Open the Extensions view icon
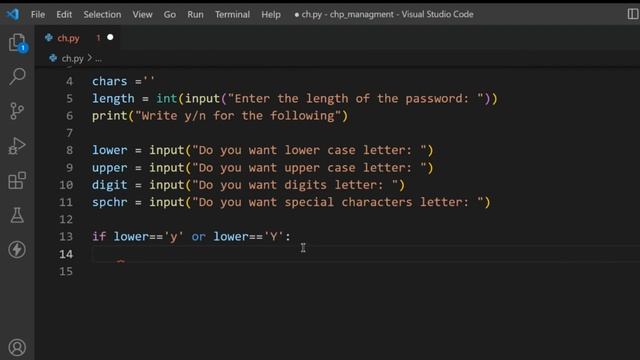 17,180
